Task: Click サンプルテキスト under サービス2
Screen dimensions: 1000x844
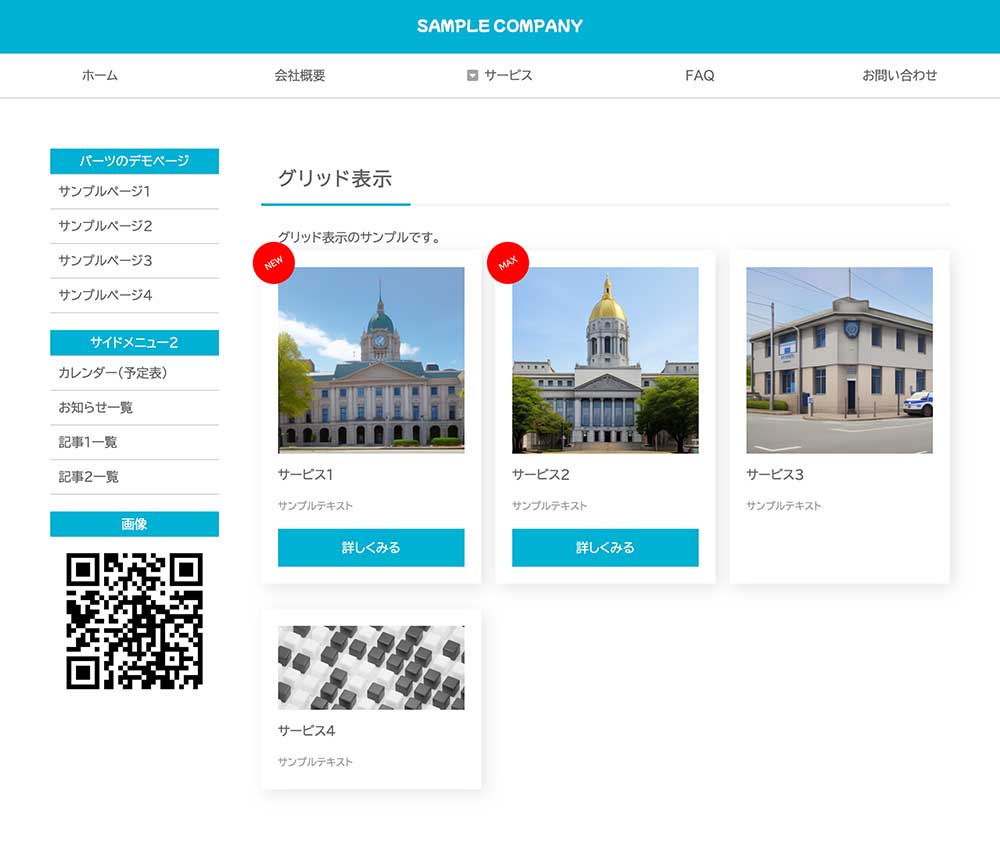Action: [549, 506]
